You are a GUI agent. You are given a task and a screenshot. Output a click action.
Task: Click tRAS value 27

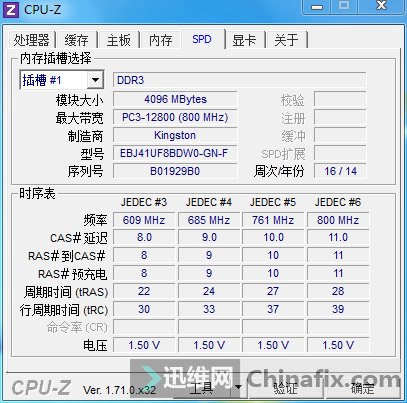pos(273,291)
